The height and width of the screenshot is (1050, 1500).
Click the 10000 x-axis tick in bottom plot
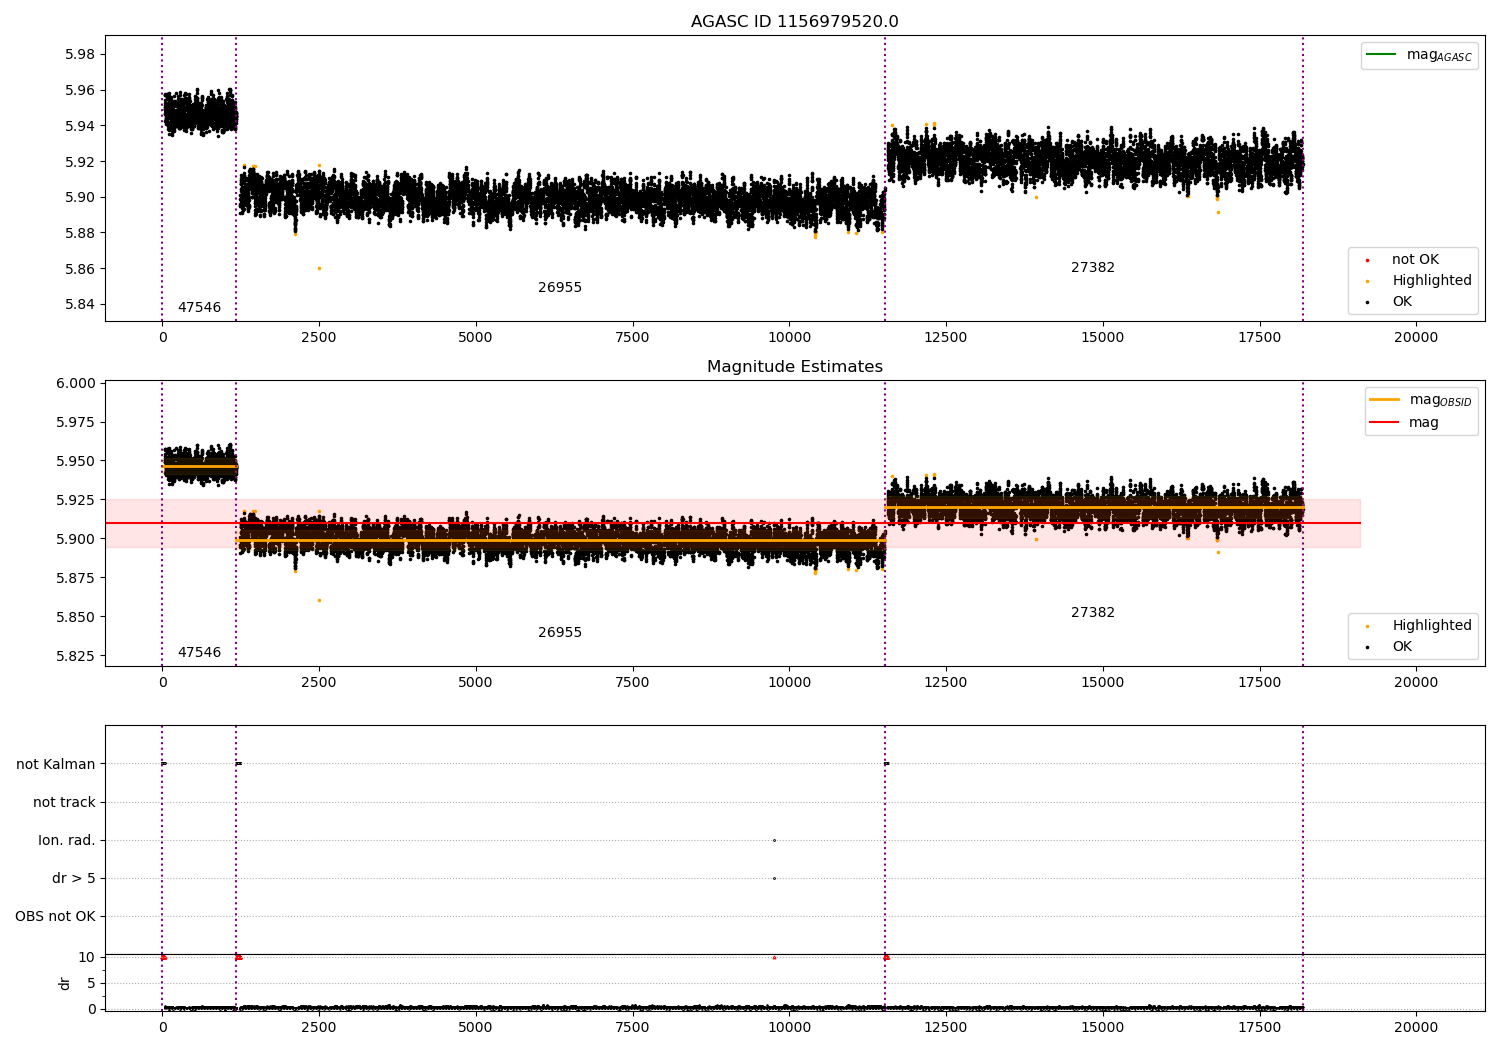tap(789, 1027)
